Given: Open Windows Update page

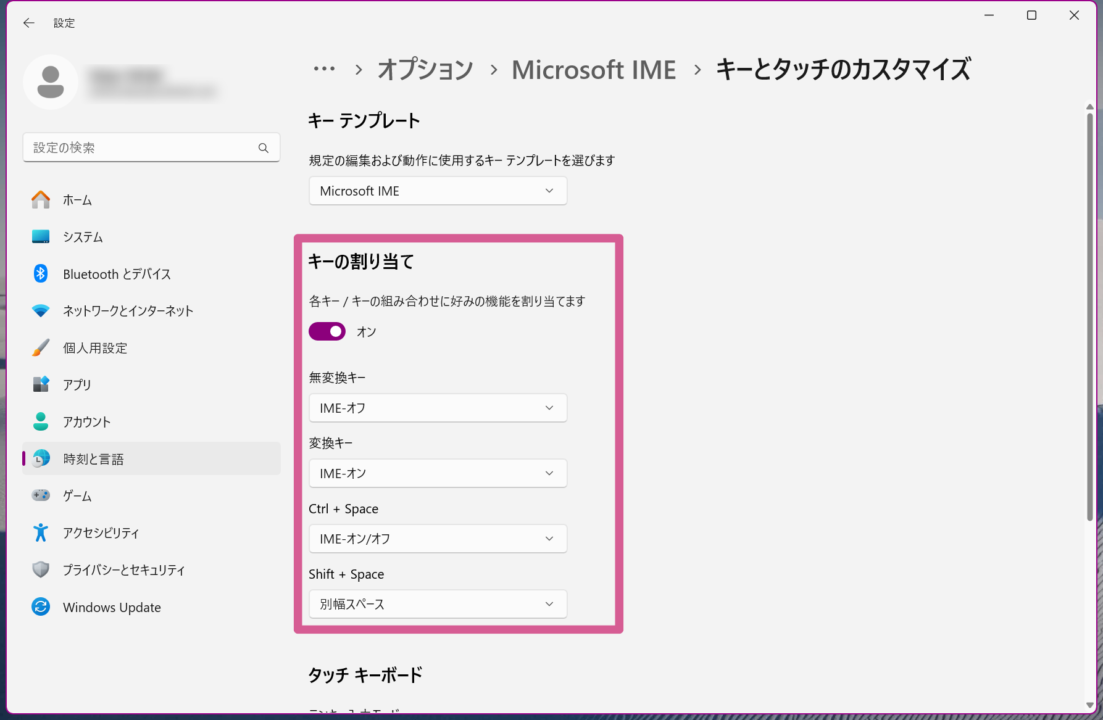Looking at the screenshot, I should click(151, 607).
